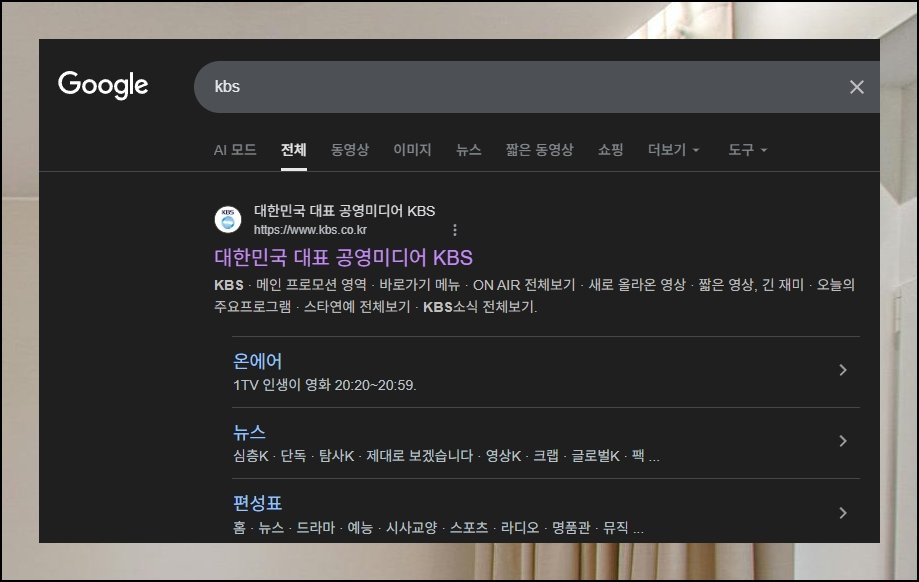Image resolution: width=919 pixels, height=582 pixels.
Task: Open the 대한민국 대표 공영미디어 KBS result title
Action: pos(343,258)
